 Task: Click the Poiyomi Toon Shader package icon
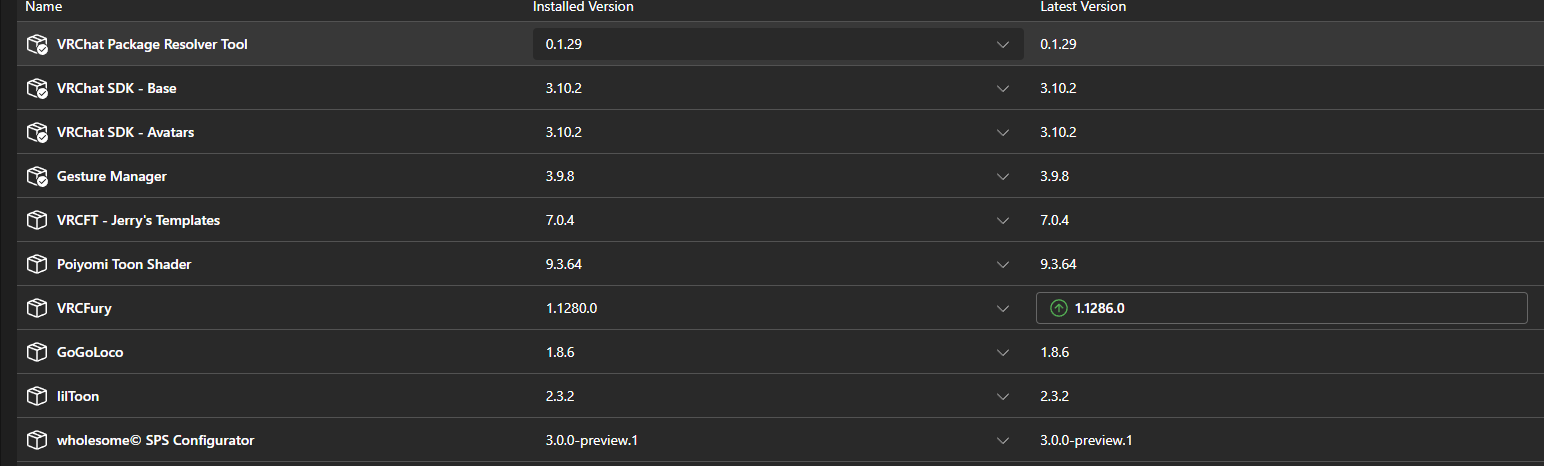pyautogui.click(x=37, y=264)
